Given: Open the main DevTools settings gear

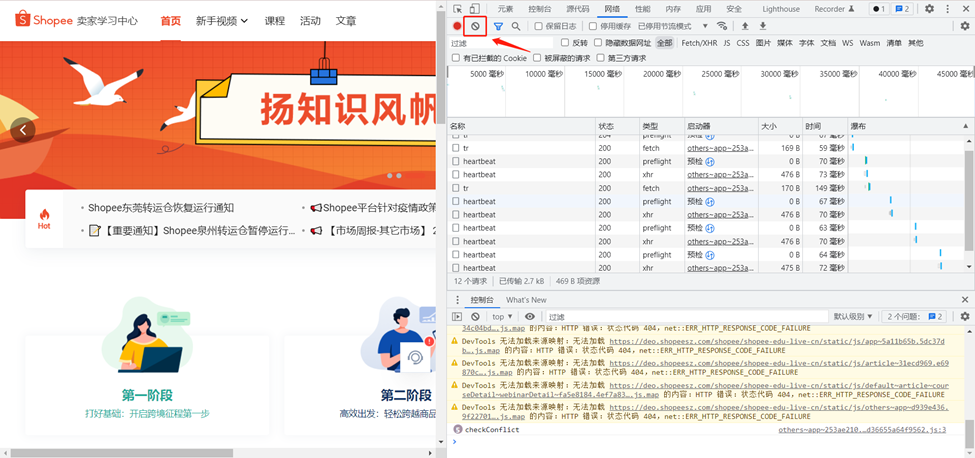Looking at the screenshot, I should [x=929, y=9].
